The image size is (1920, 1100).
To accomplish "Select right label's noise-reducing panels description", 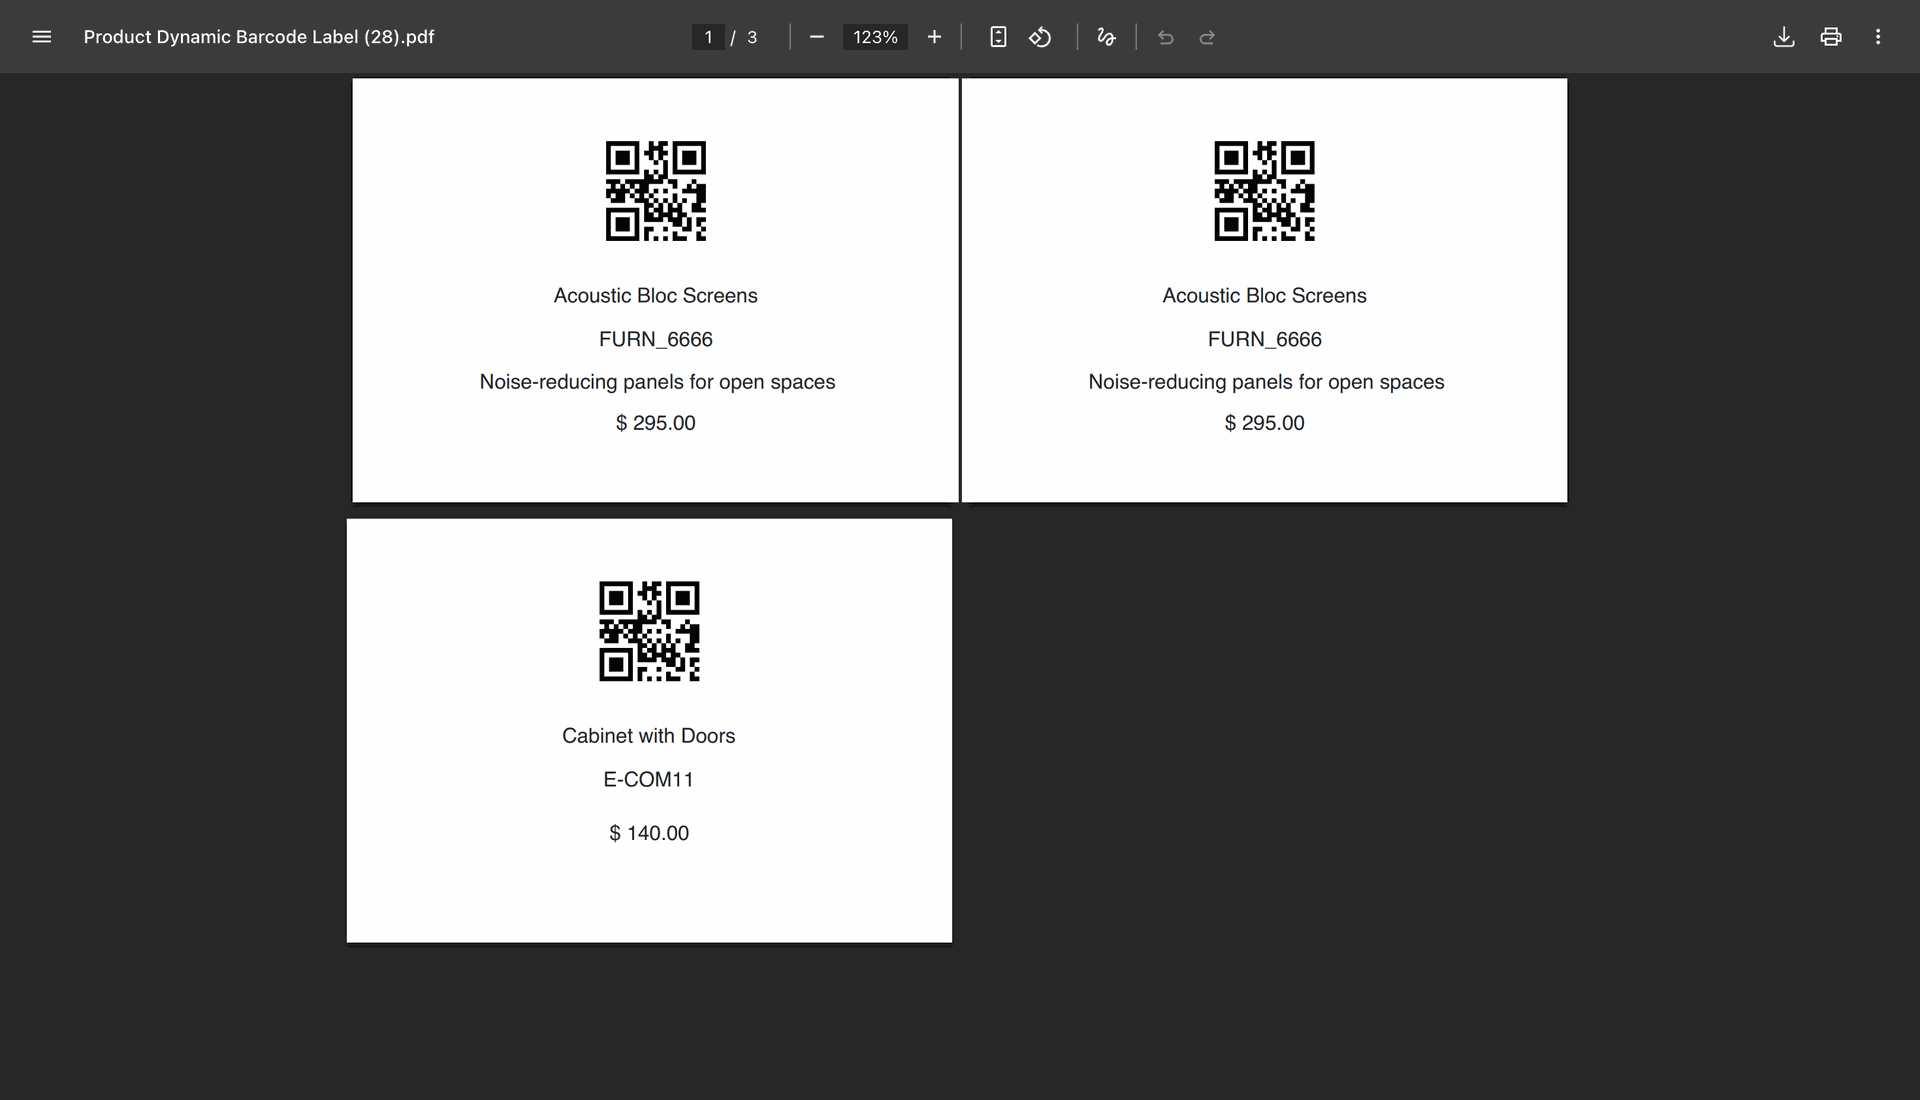I will pos(1266,382).
